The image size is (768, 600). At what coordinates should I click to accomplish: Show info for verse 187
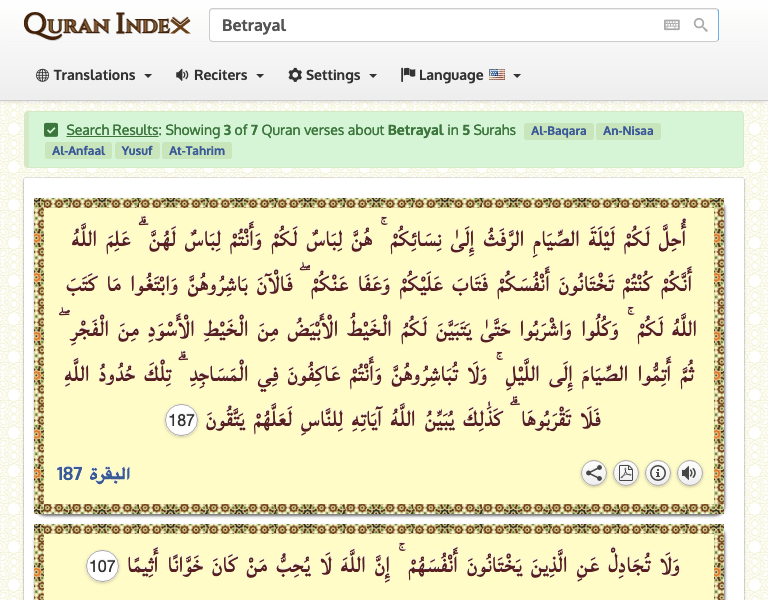click(657, 473)
